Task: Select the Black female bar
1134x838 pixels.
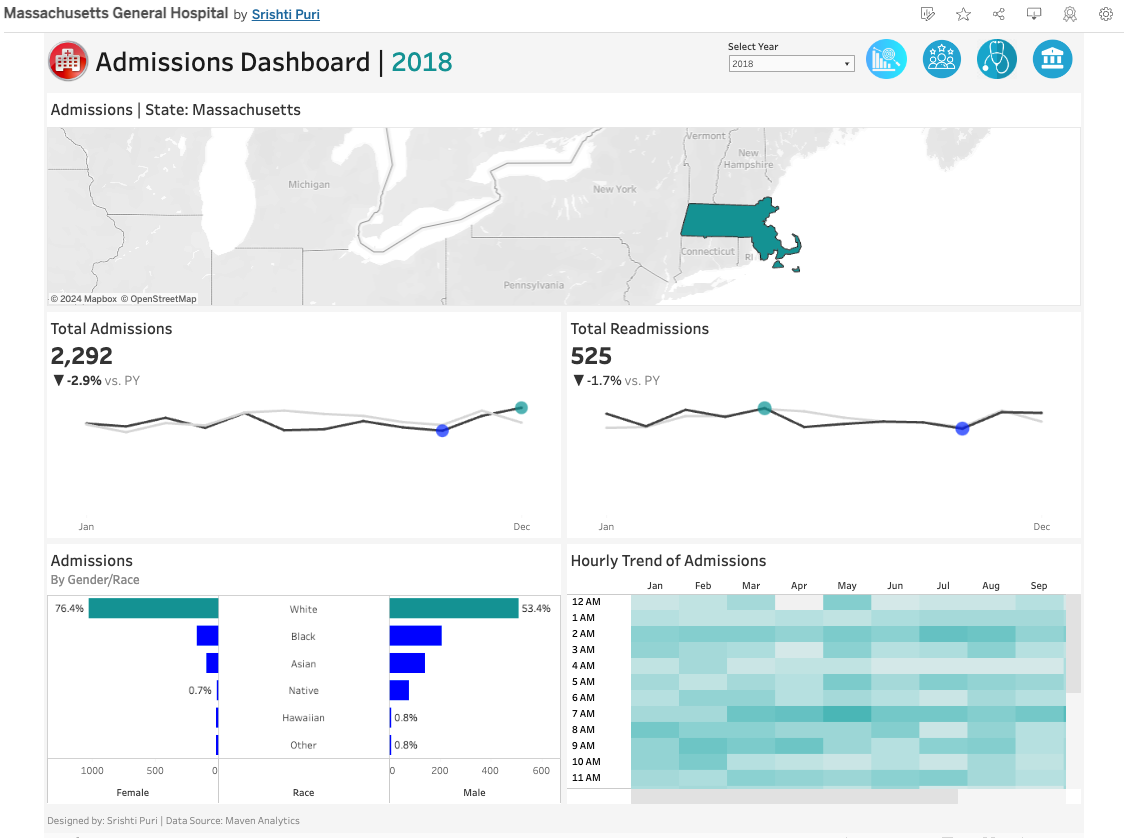Action: click(x=208, y=636)
